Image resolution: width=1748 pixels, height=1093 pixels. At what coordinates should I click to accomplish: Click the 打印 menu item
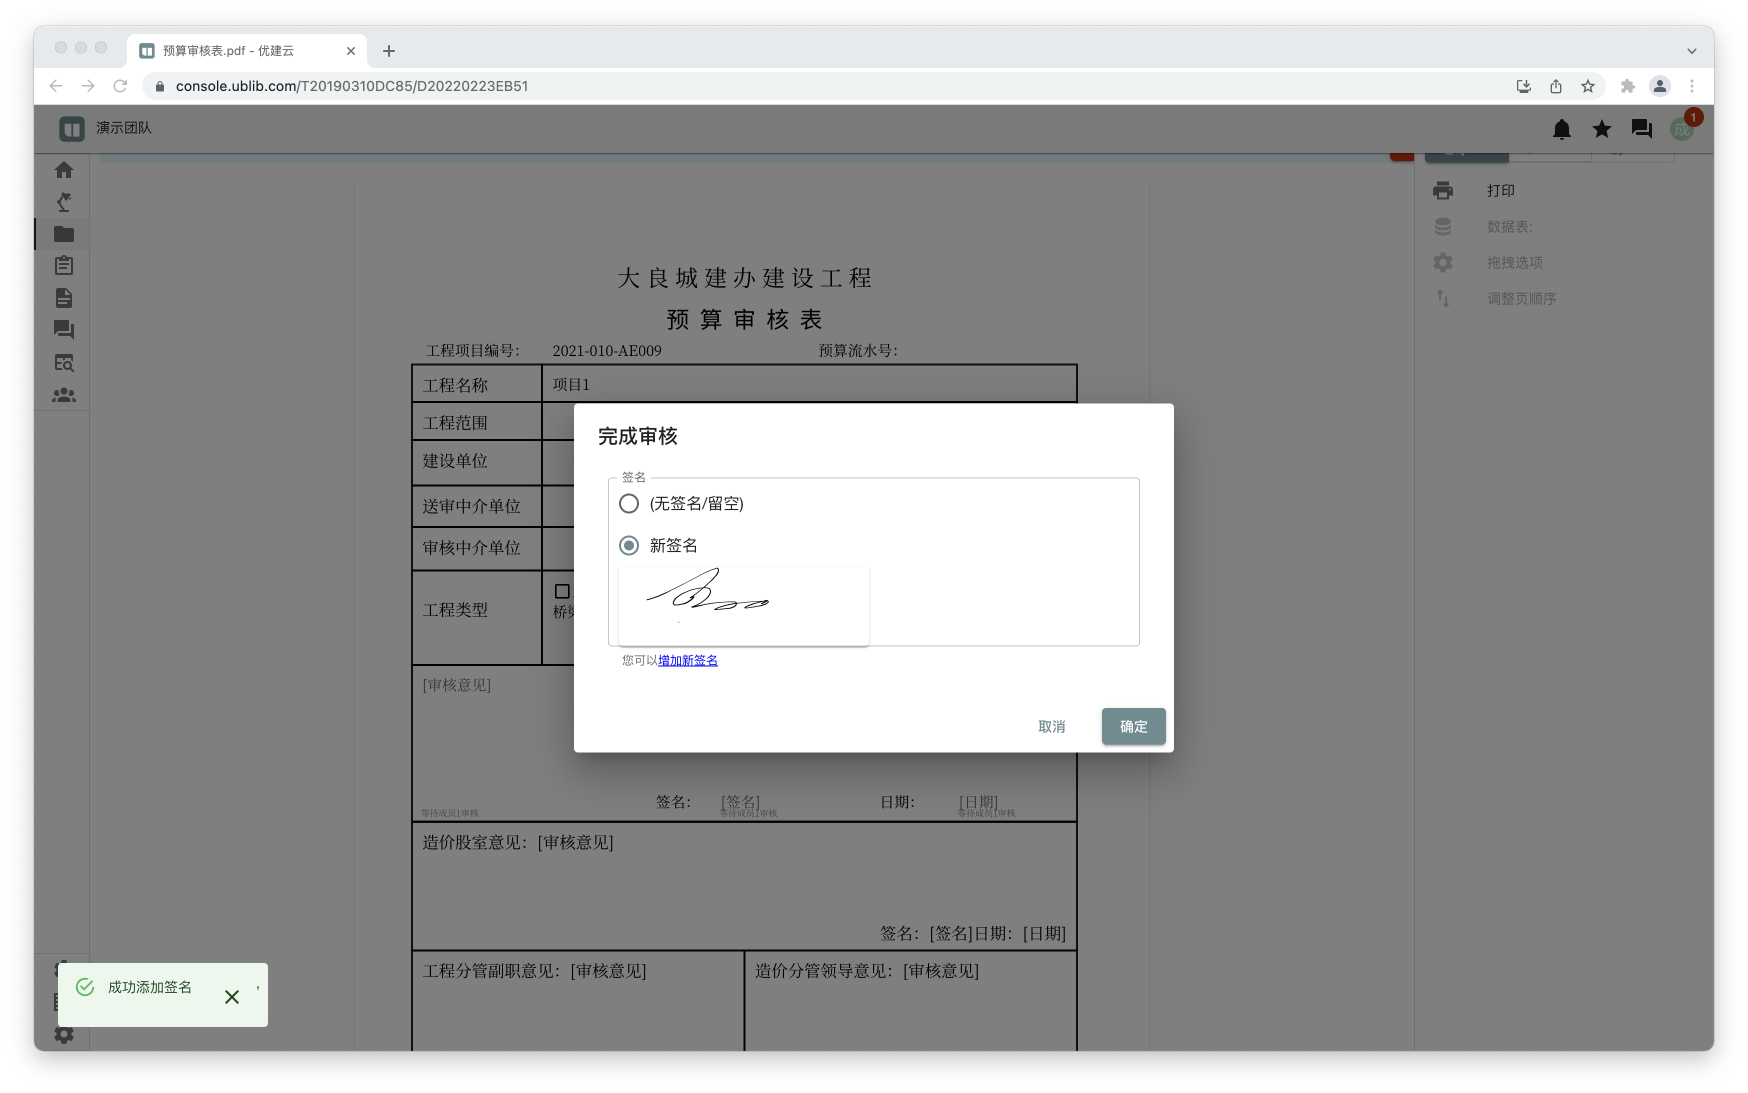(x=1501, y=191)
